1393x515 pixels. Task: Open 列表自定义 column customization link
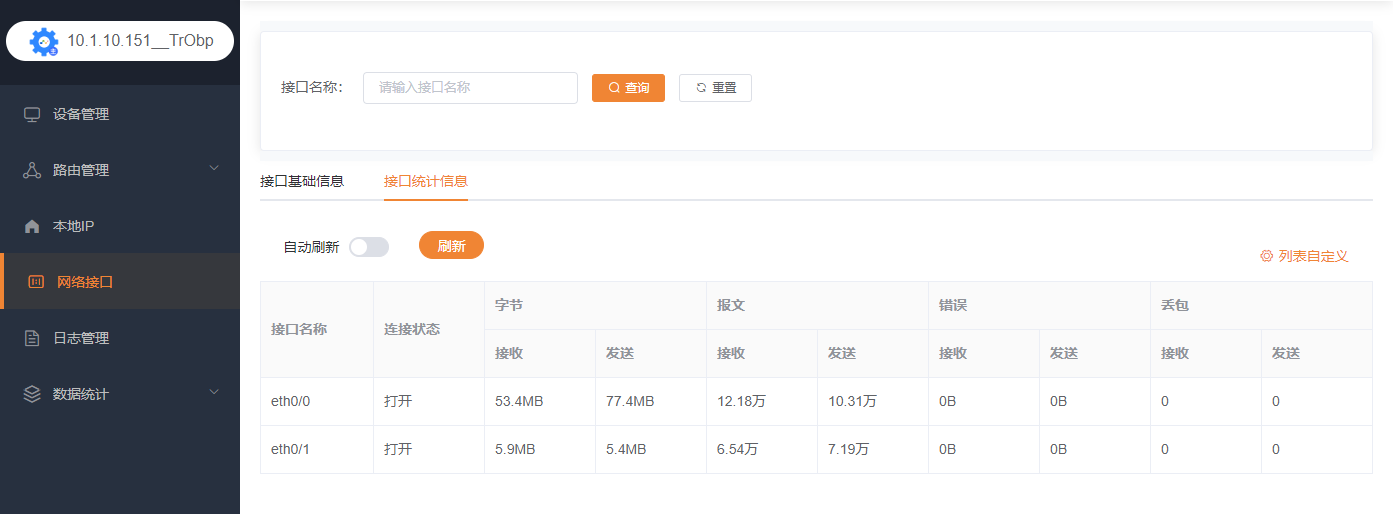click(x=1313, y=256)
